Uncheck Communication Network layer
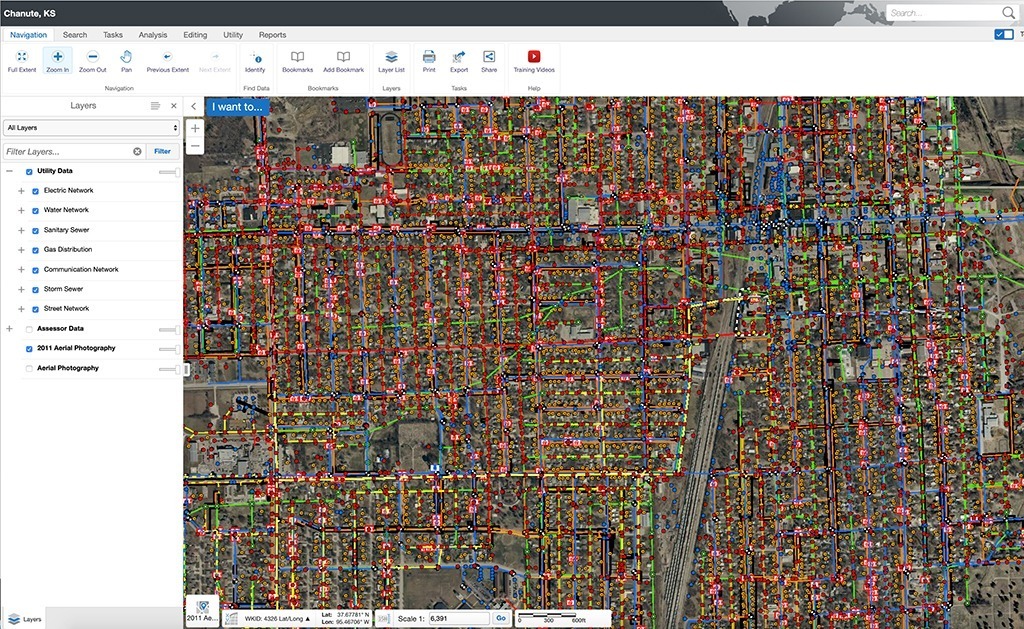 (36, 270)
